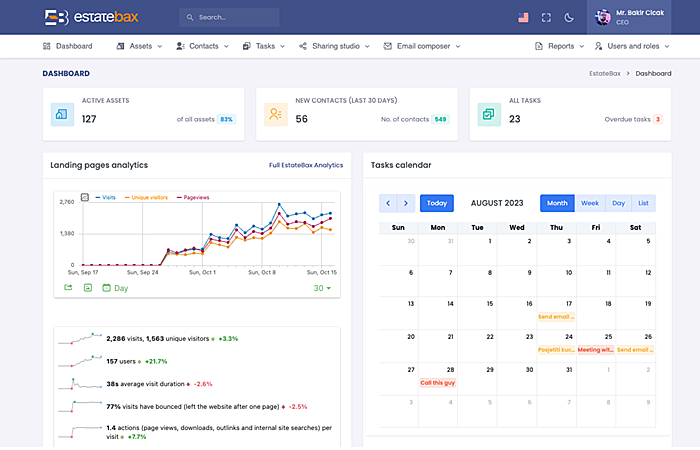
Task: Click the chart image download icon
Action: [88, 288]
